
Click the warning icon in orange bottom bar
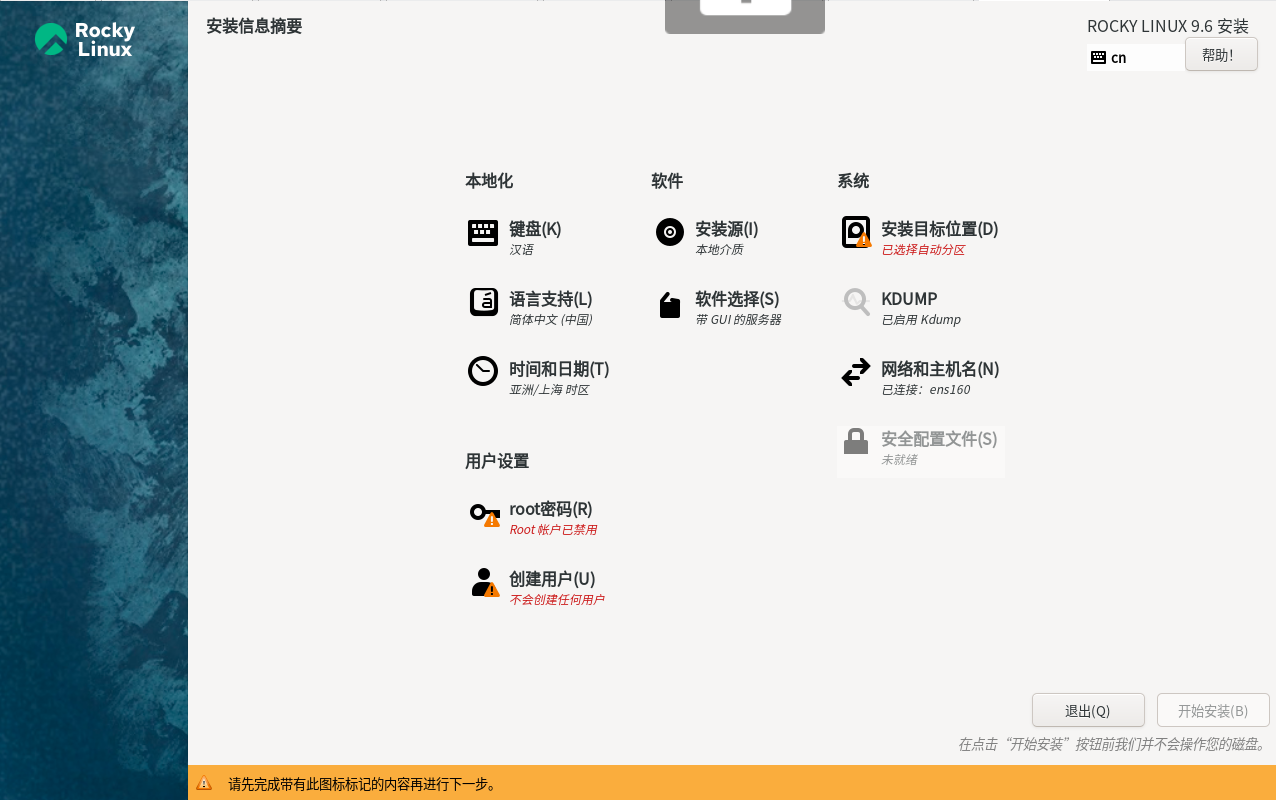[204, 783]
